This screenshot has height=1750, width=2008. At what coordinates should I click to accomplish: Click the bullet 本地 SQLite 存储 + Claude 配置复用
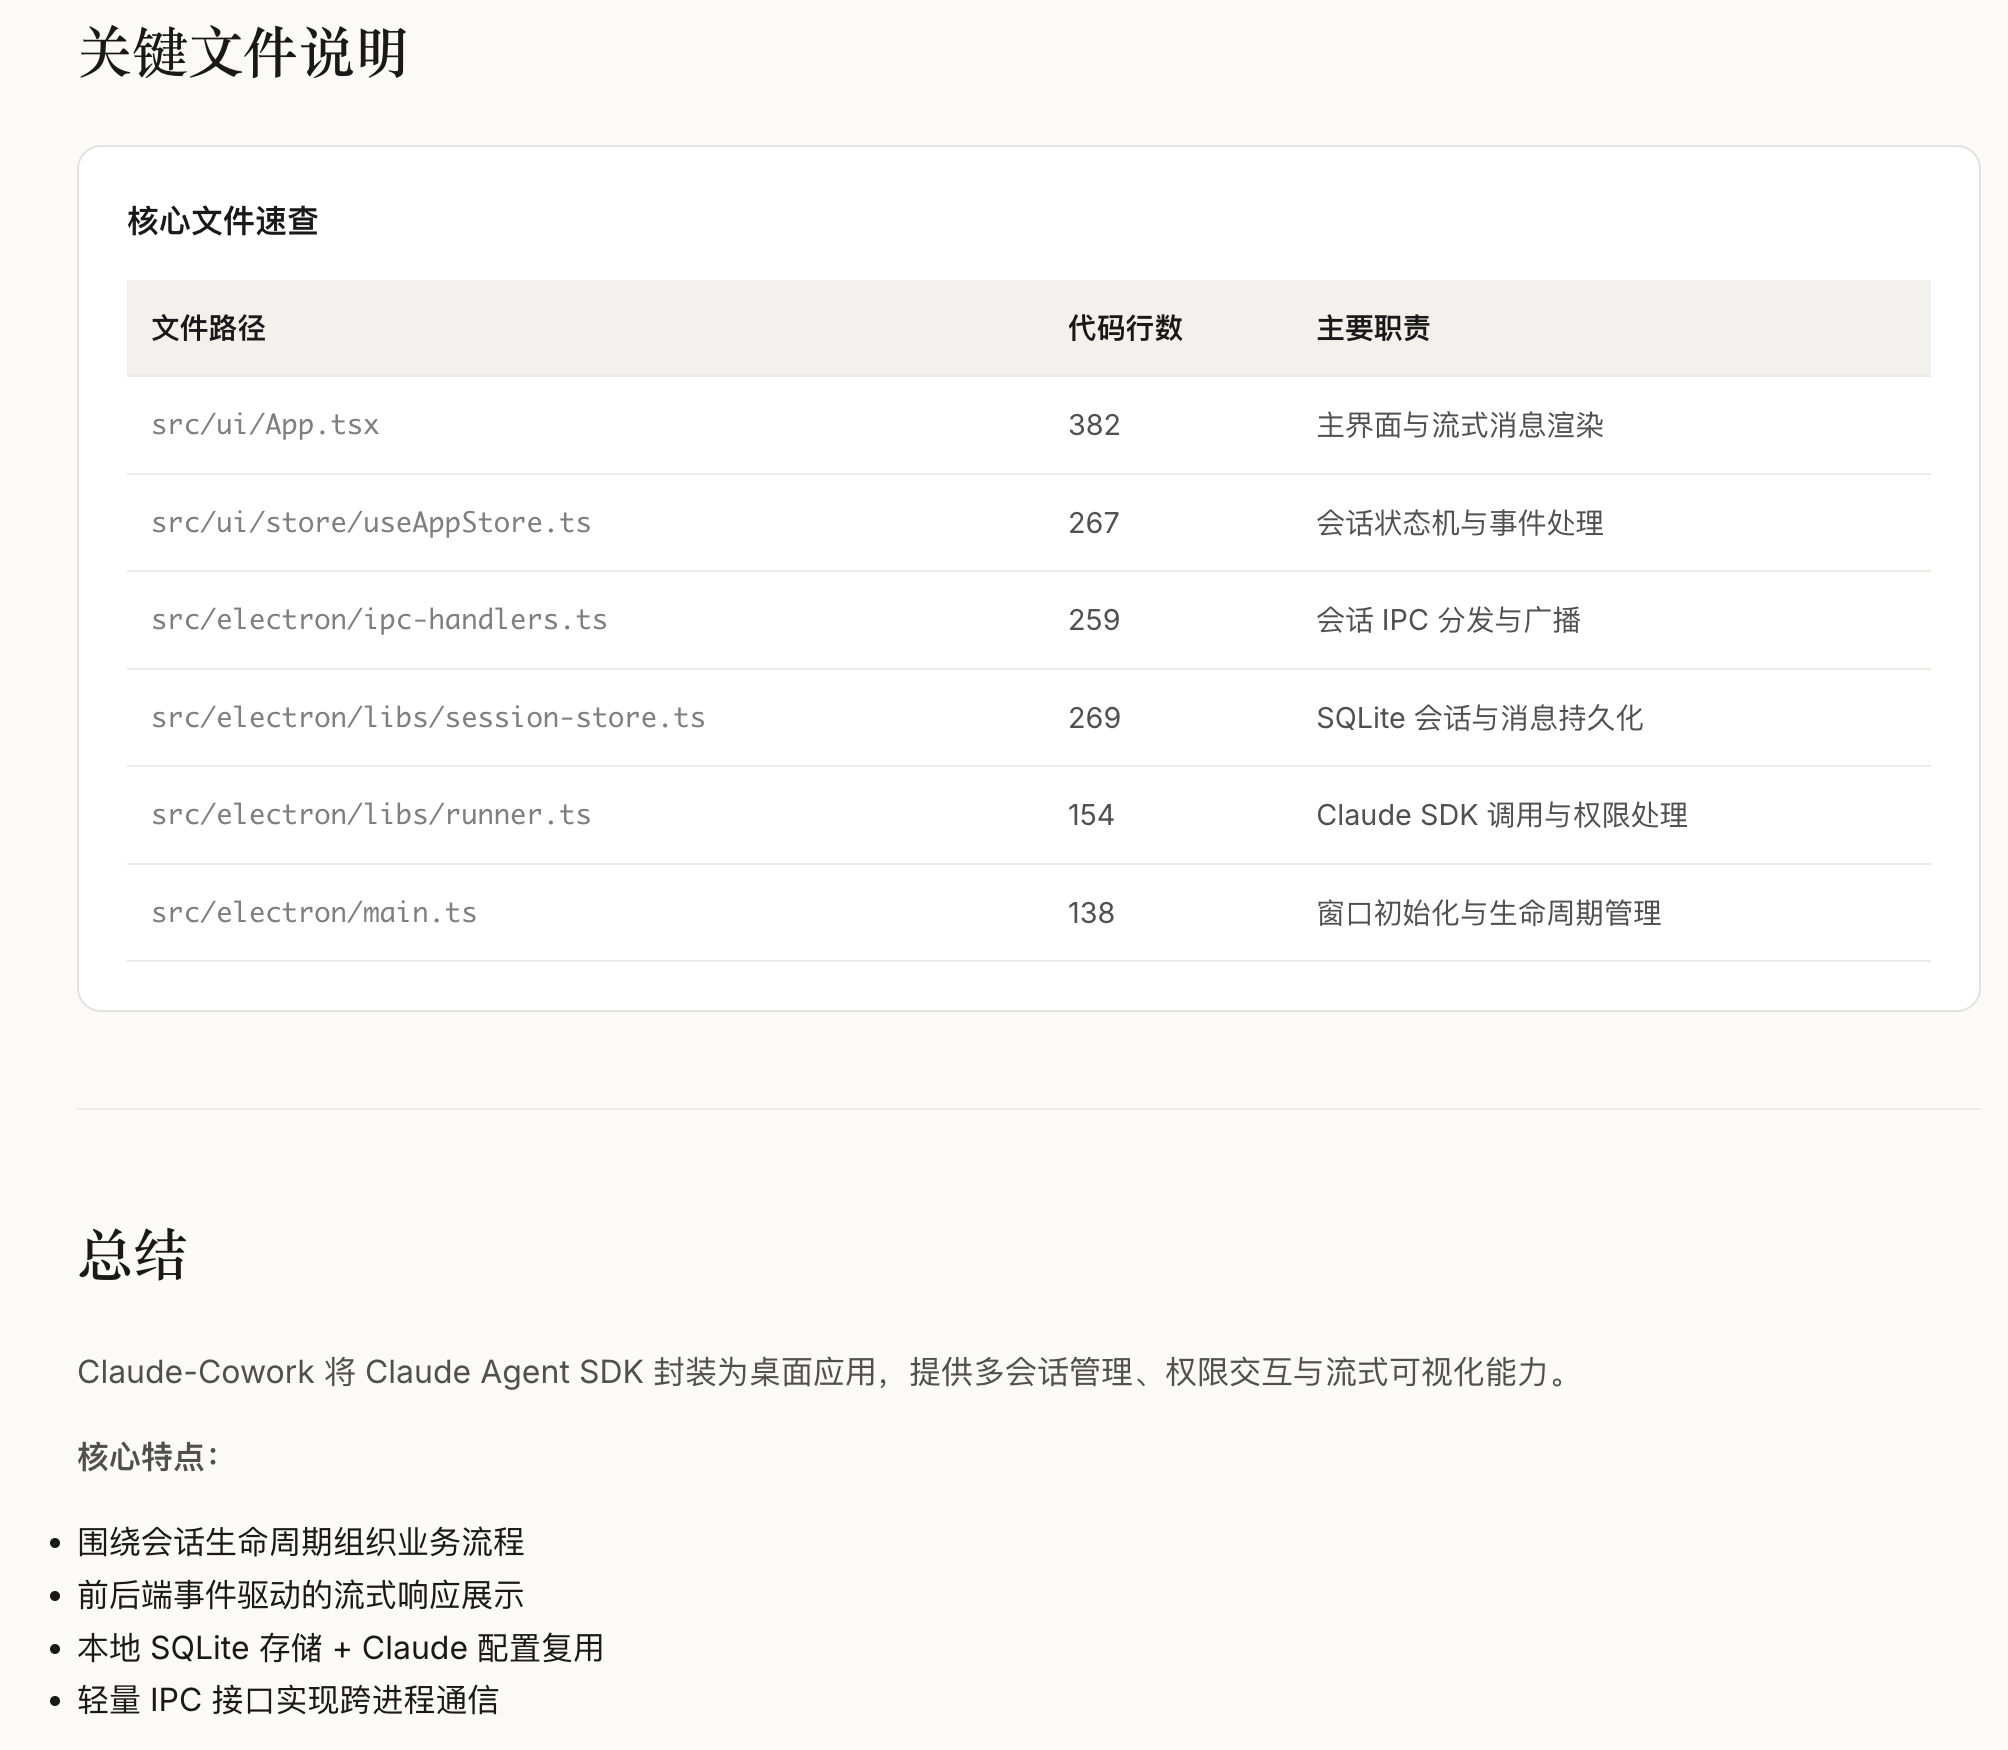click(x=340, y=1648)
